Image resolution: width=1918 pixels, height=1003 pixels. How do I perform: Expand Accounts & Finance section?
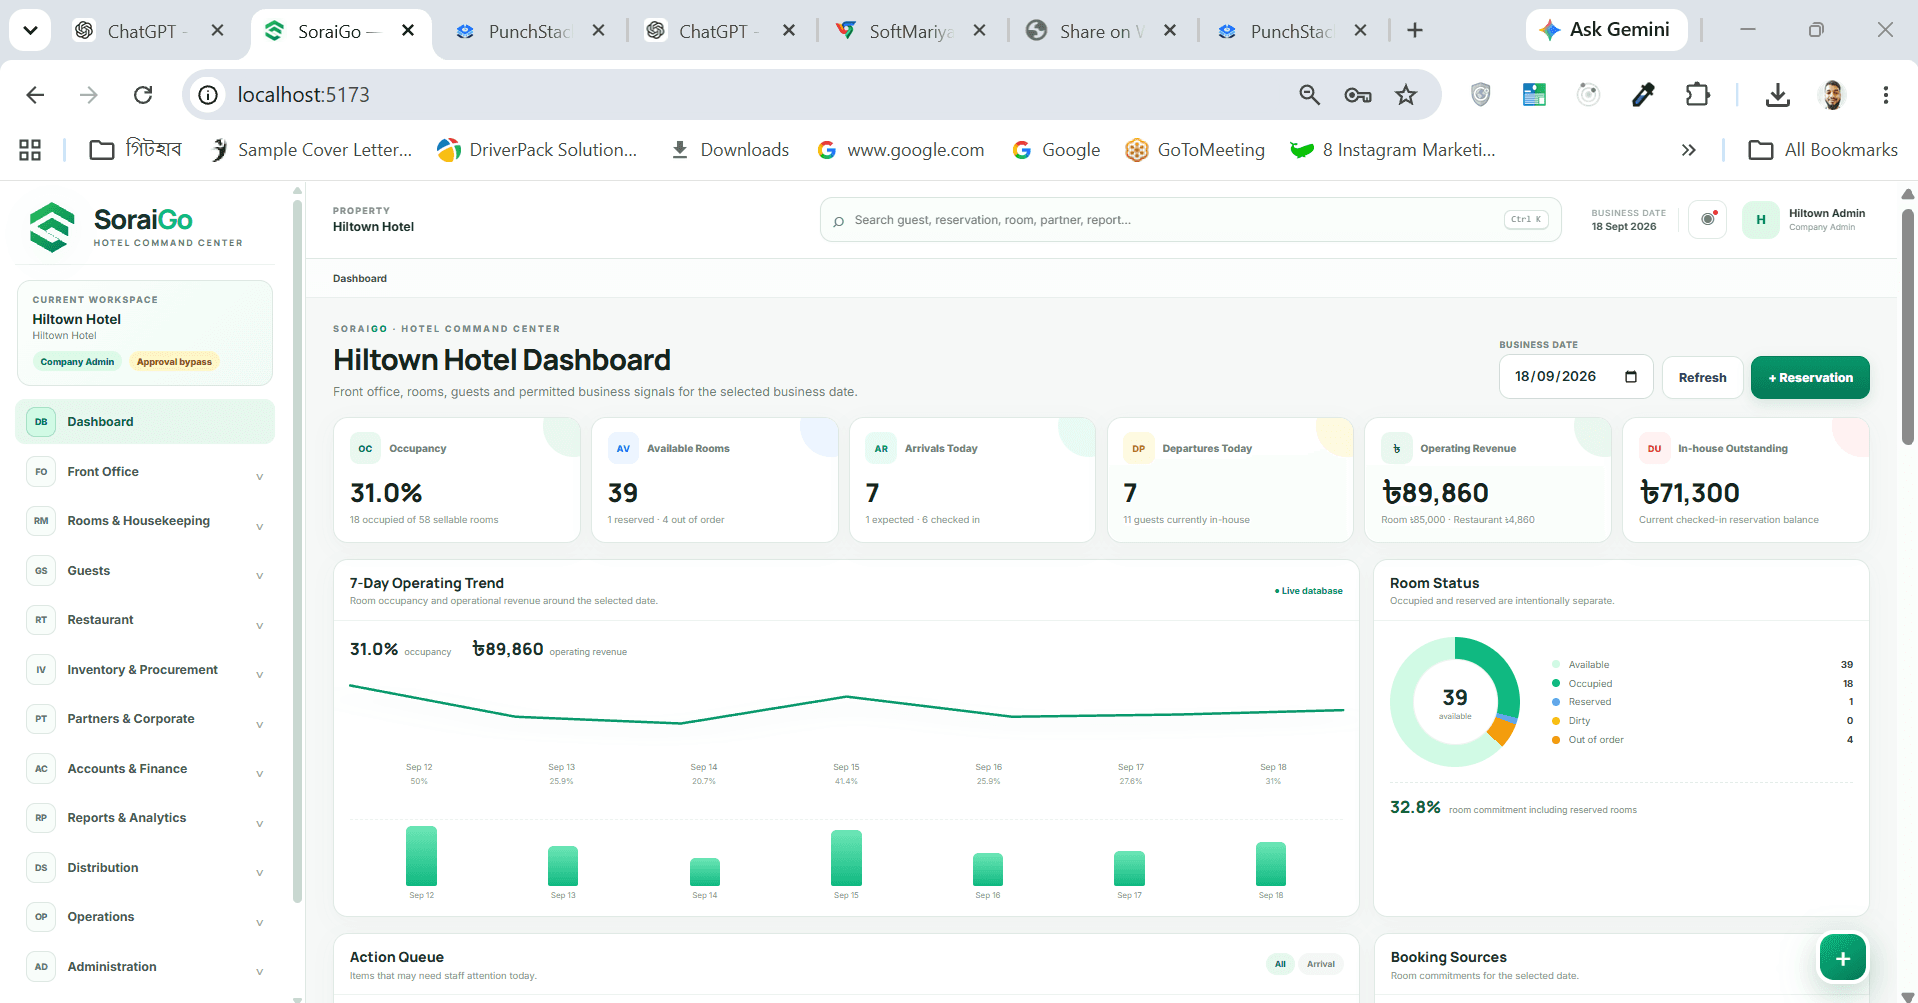pyautogui.click(x=145, y=769)
